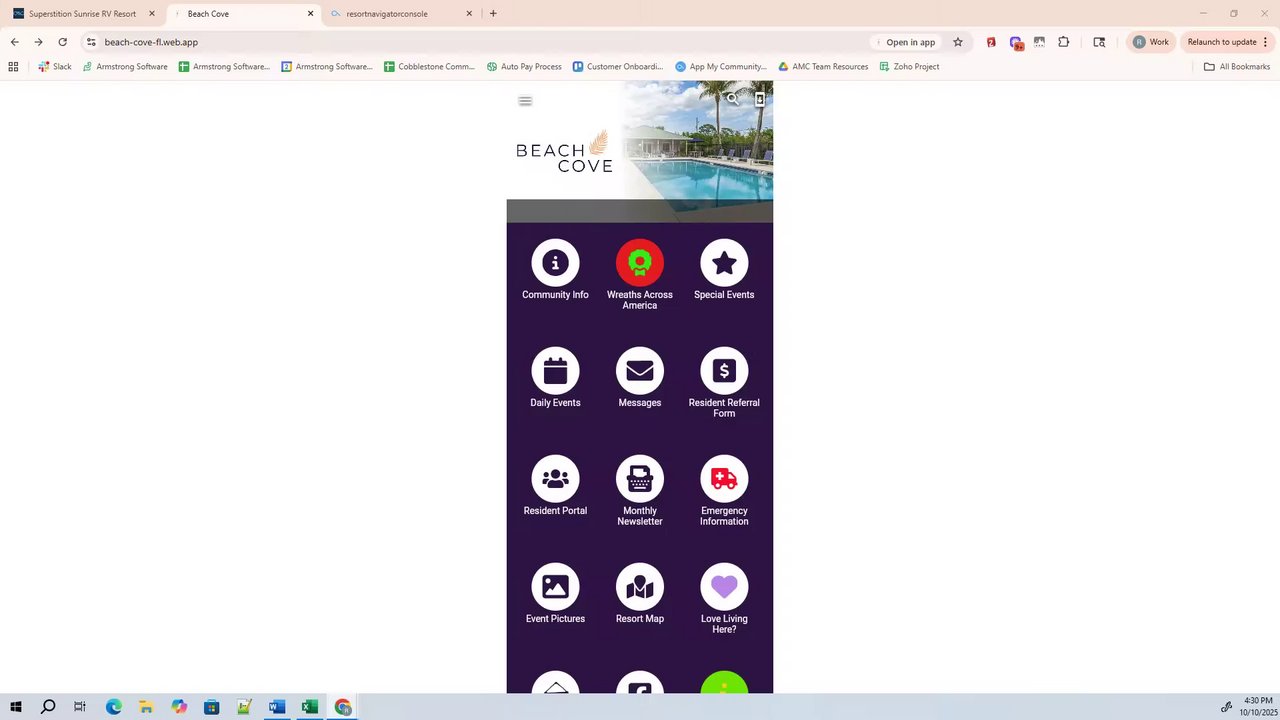Open the Special Events star icon
The height and width of the screenshot is (720, 1280).
click(724, 263)
